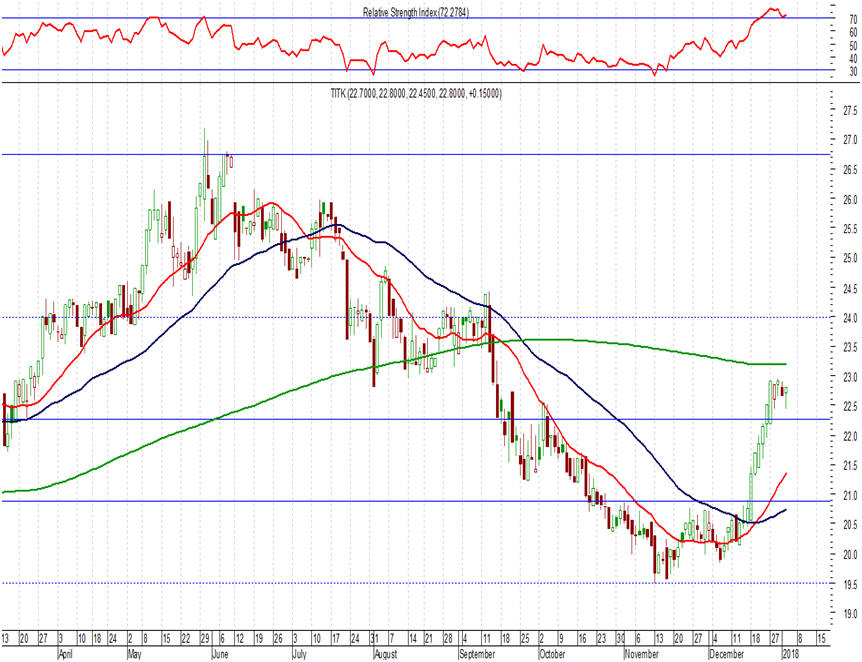Pick the December month label on time axis
Viewport: 862px width, 662px height.
(726, 654)
